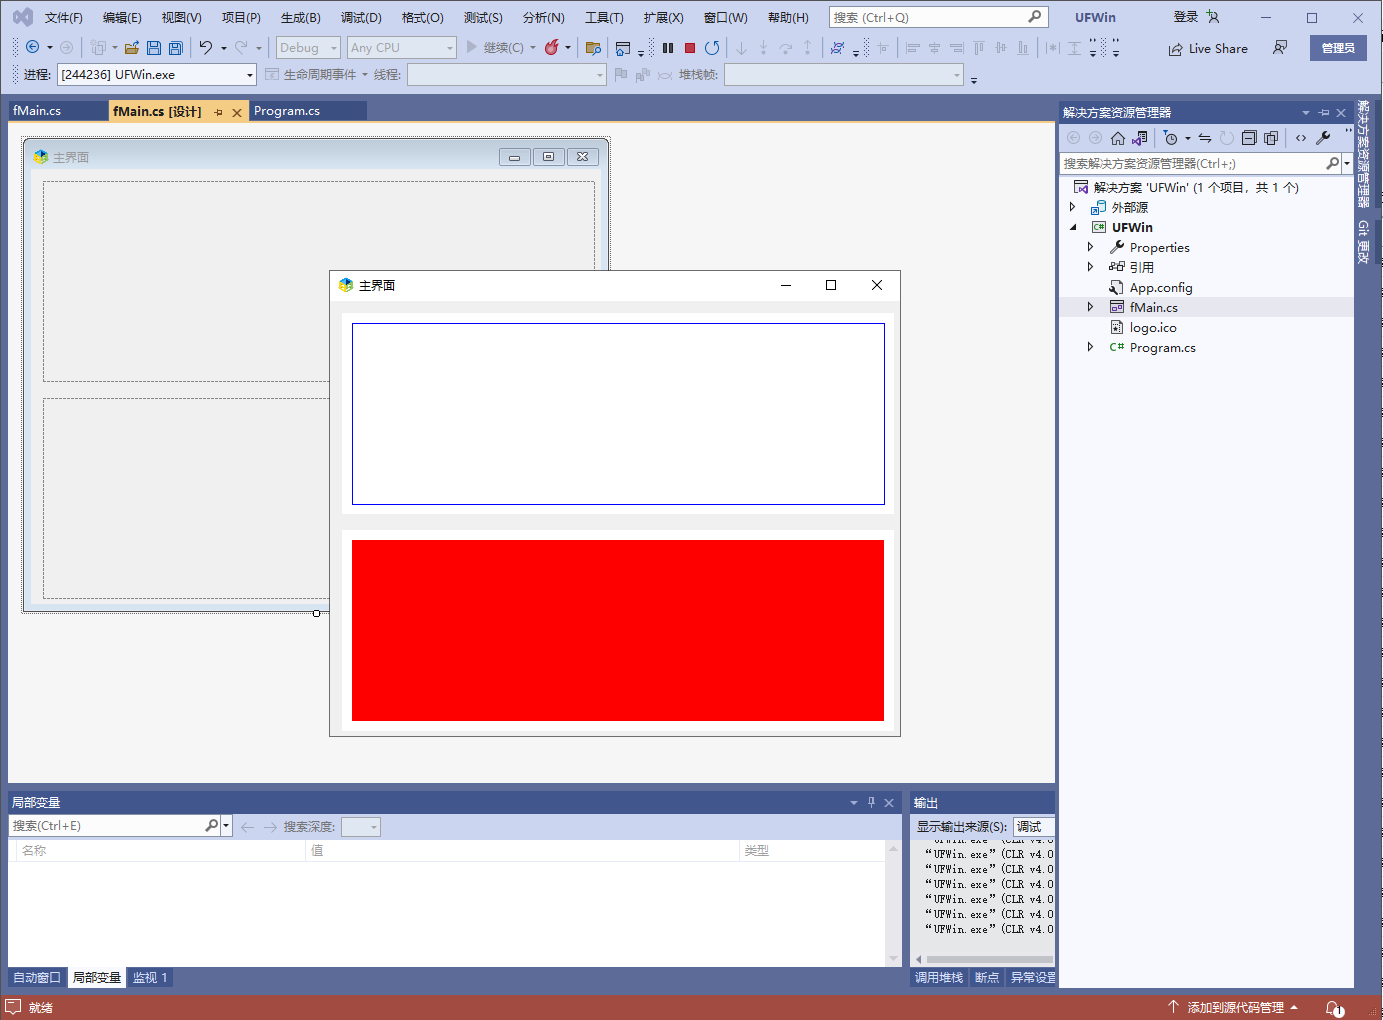
Task: Stop debugging with the red square icon
Action: coord(690,47)
